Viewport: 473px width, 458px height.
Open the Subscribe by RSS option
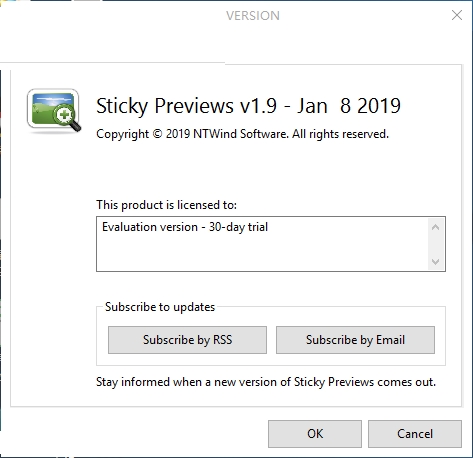(187, 340)
